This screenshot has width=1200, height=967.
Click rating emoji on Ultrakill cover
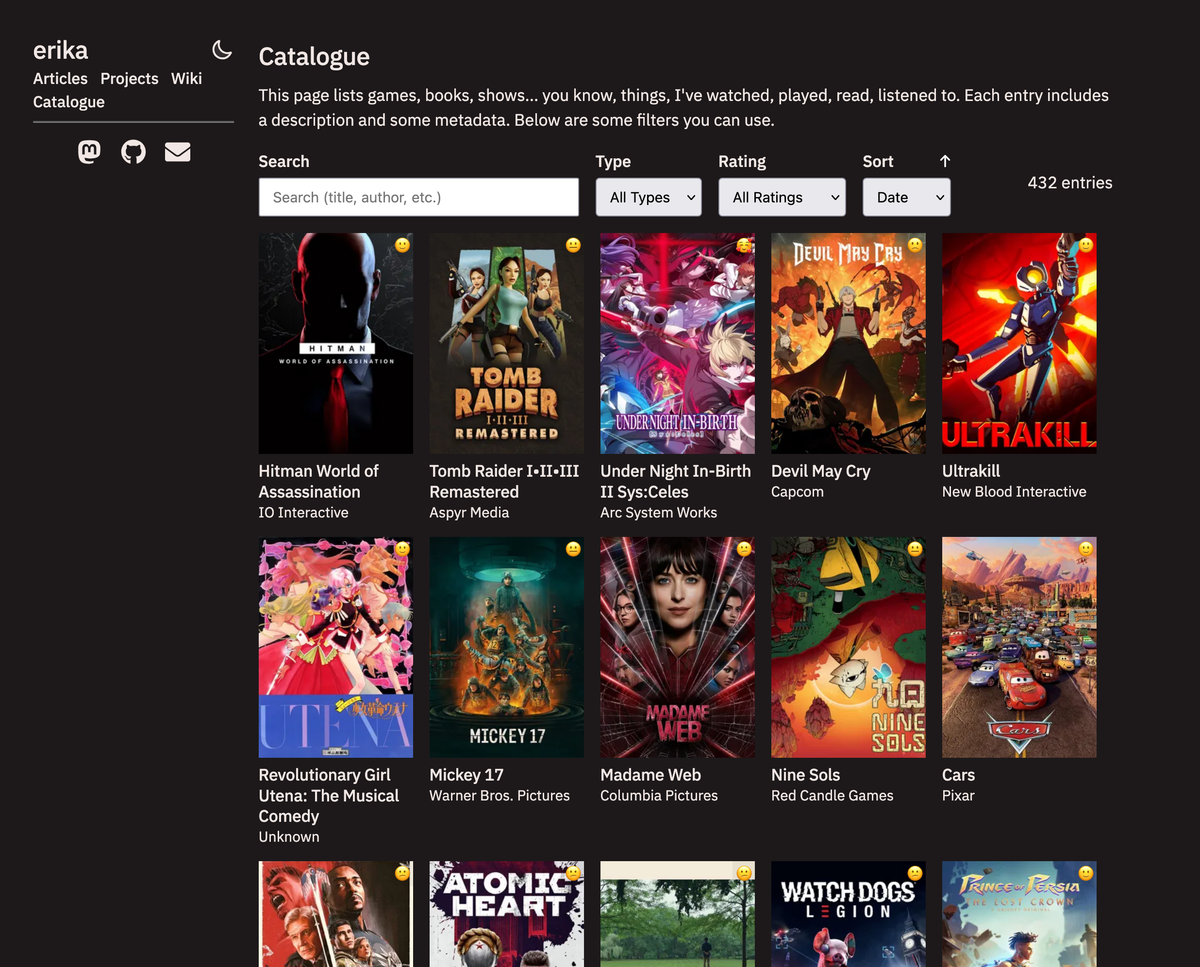point(1086,245)
